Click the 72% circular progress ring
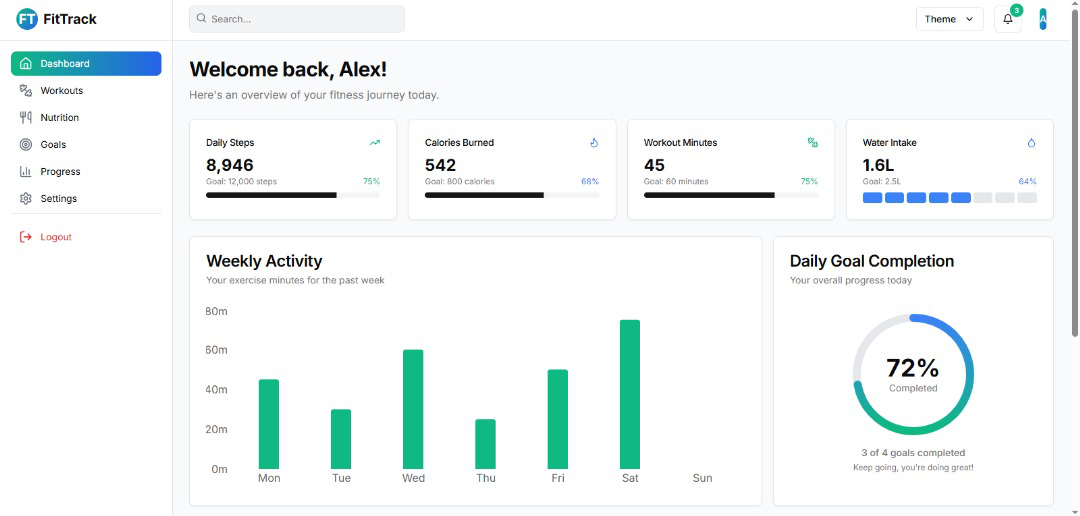The height and width of the screenshot is (516, 1080). [913, 375]
